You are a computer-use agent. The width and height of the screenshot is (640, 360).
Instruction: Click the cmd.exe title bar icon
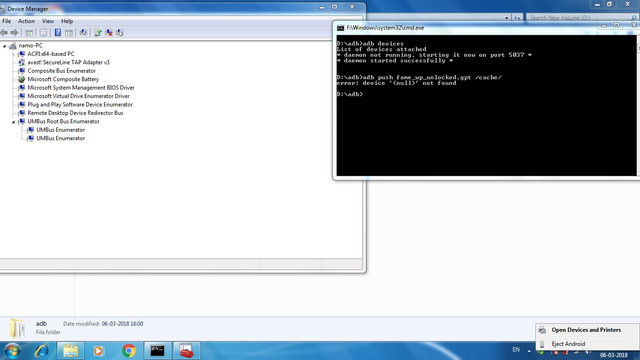(x=340, y=28)
